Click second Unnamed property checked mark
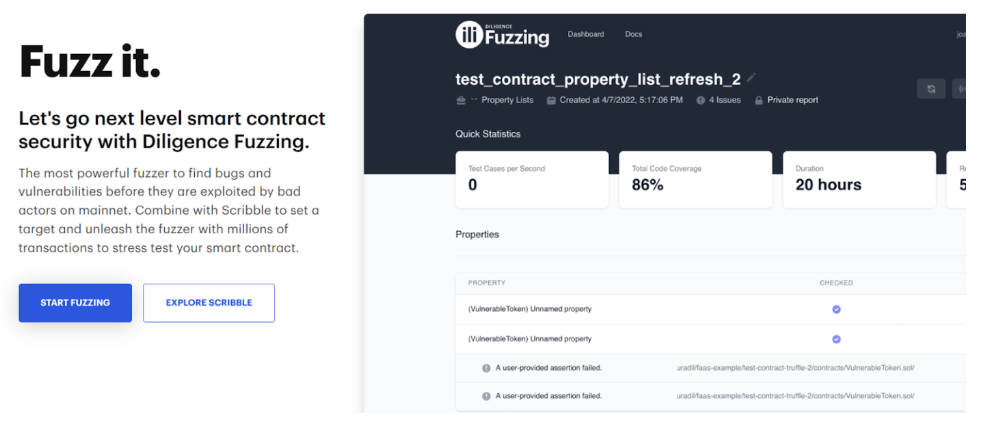Viewport: 997px width, 427px height. point(836,339)
